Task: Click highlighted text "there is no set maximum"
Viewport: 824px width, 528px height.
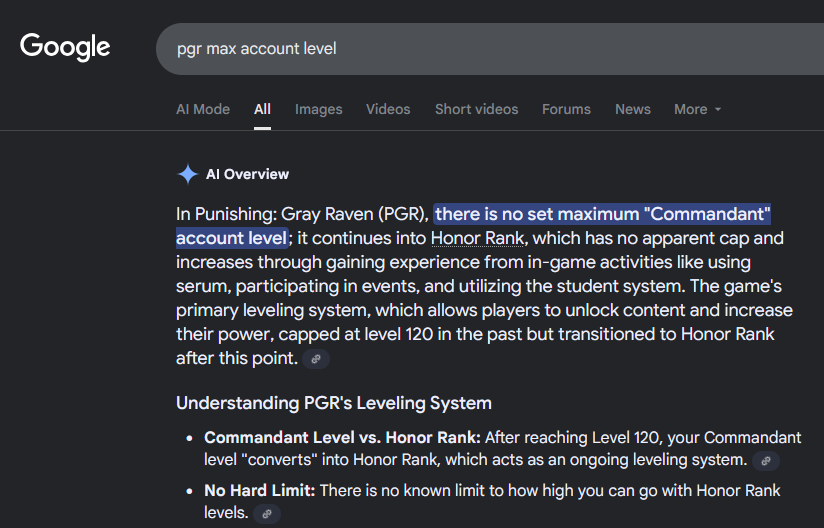Action: coord(537,214)
